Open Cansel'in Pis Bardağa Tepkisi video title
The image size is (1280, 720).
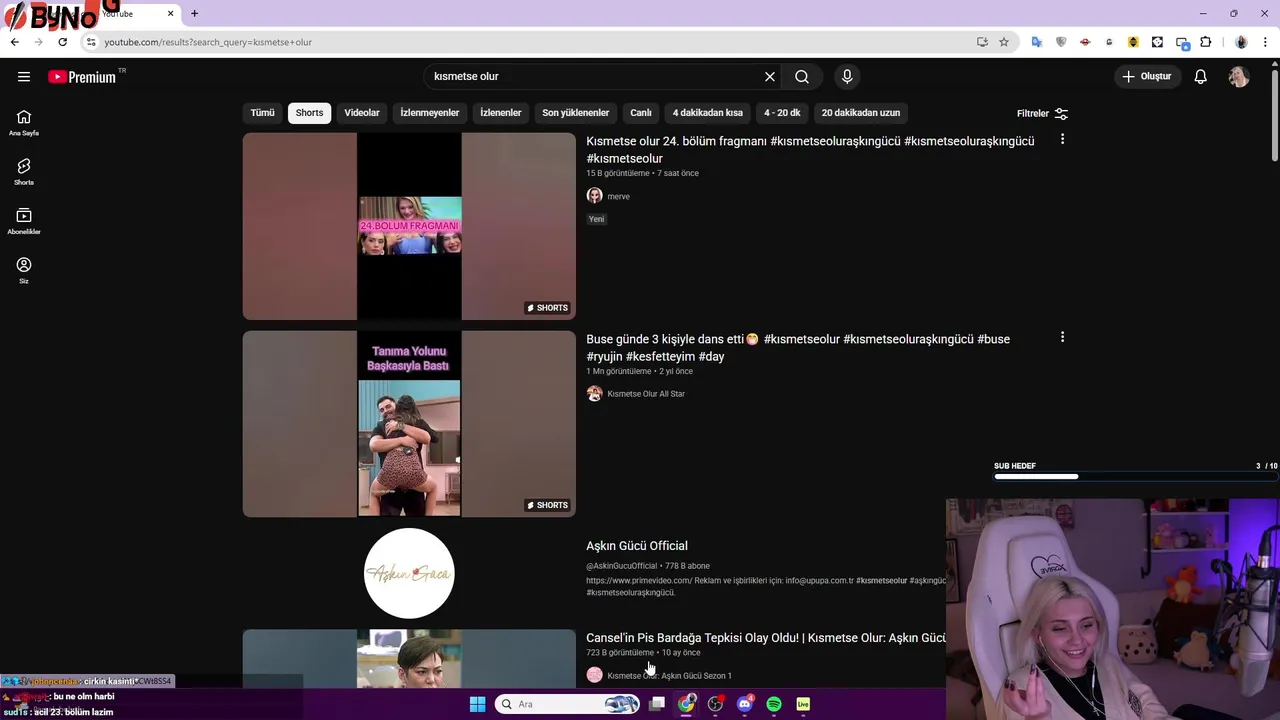pos(766,638)
